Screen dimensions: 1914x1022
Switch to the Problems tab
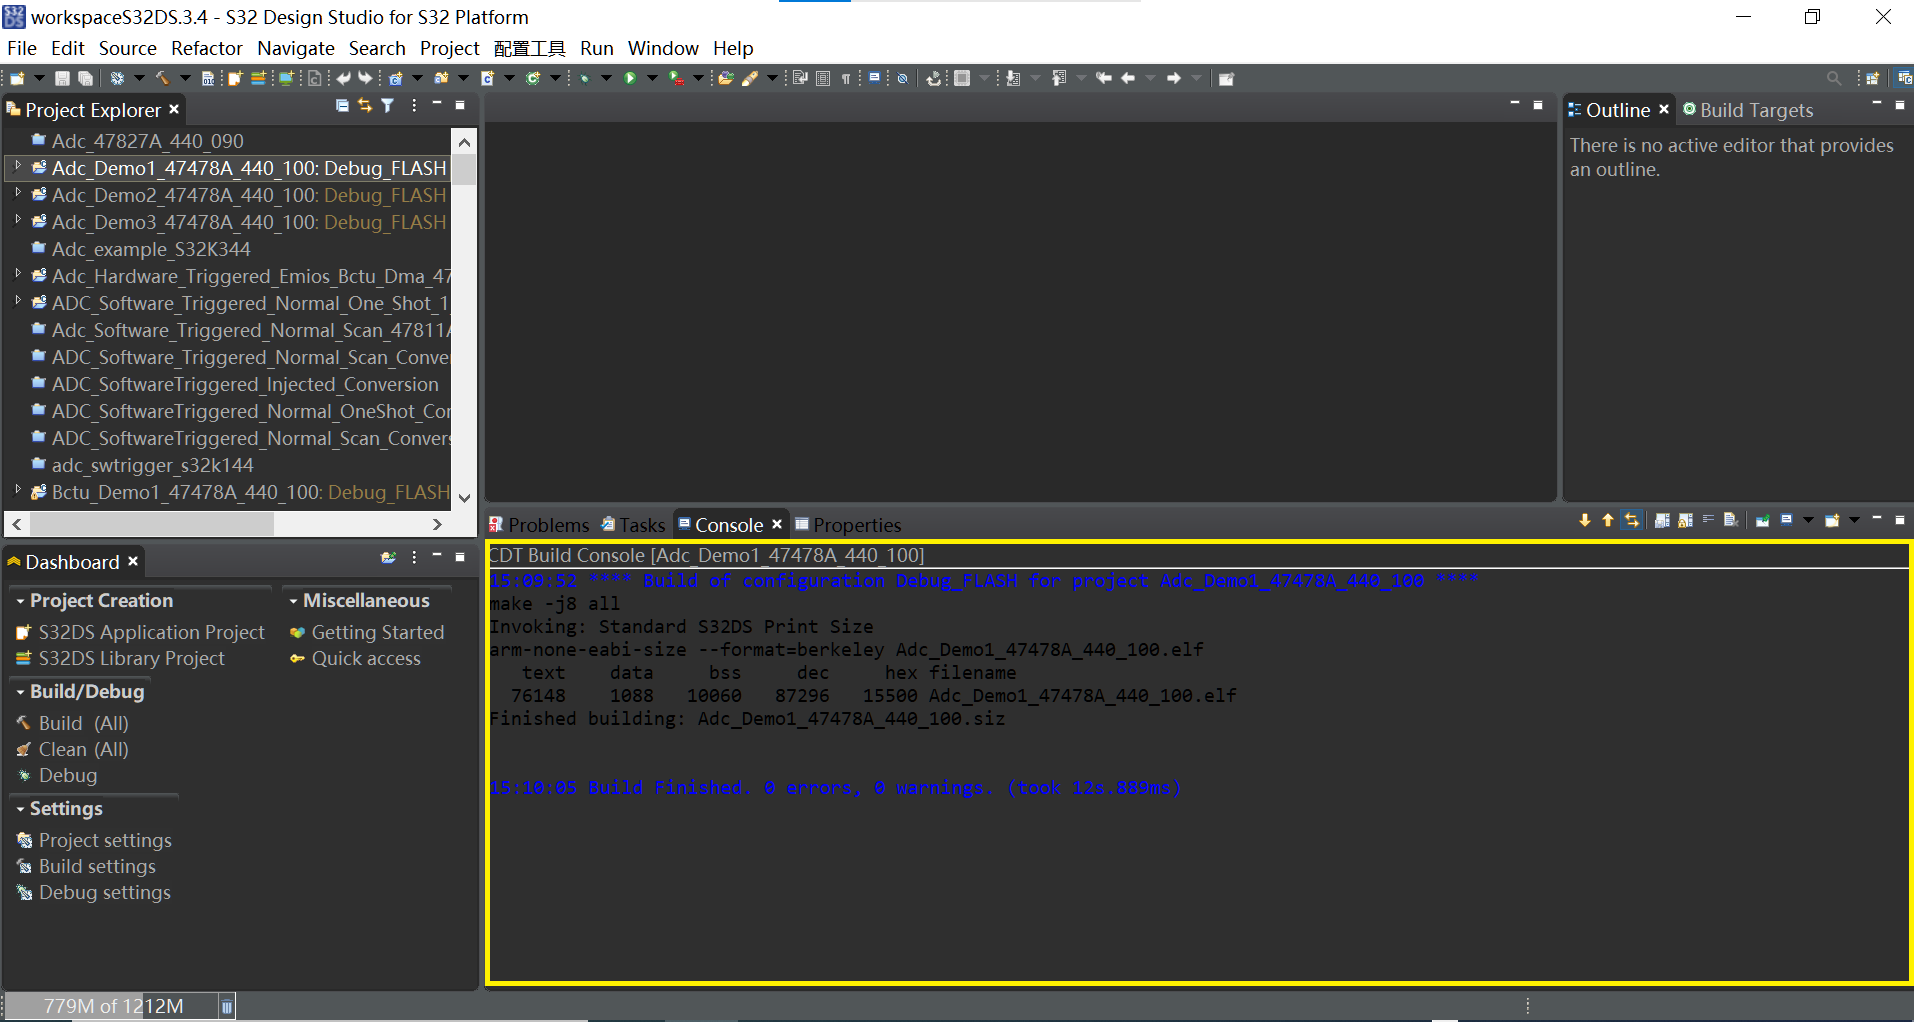tap(539, 525)
